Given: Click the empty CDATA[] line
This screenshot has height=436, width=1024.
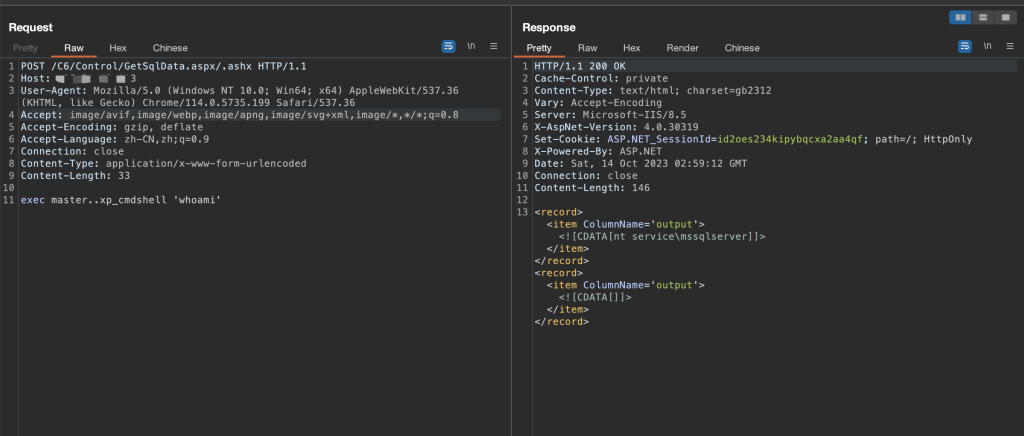Looking at the screenshot, I should click(x=595, y=297).
